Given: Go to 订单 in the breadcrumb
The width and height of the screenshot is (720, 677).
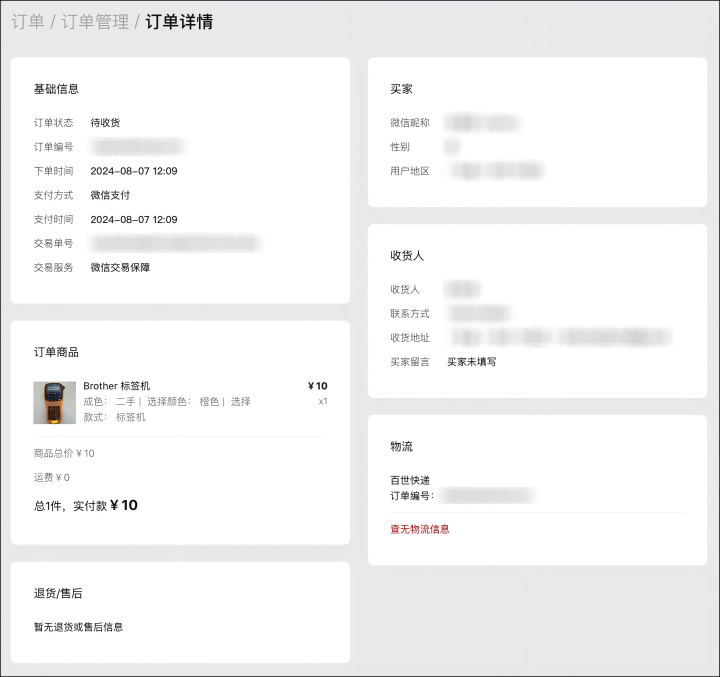Looking at the screenshot, I should tap(28, 22).
